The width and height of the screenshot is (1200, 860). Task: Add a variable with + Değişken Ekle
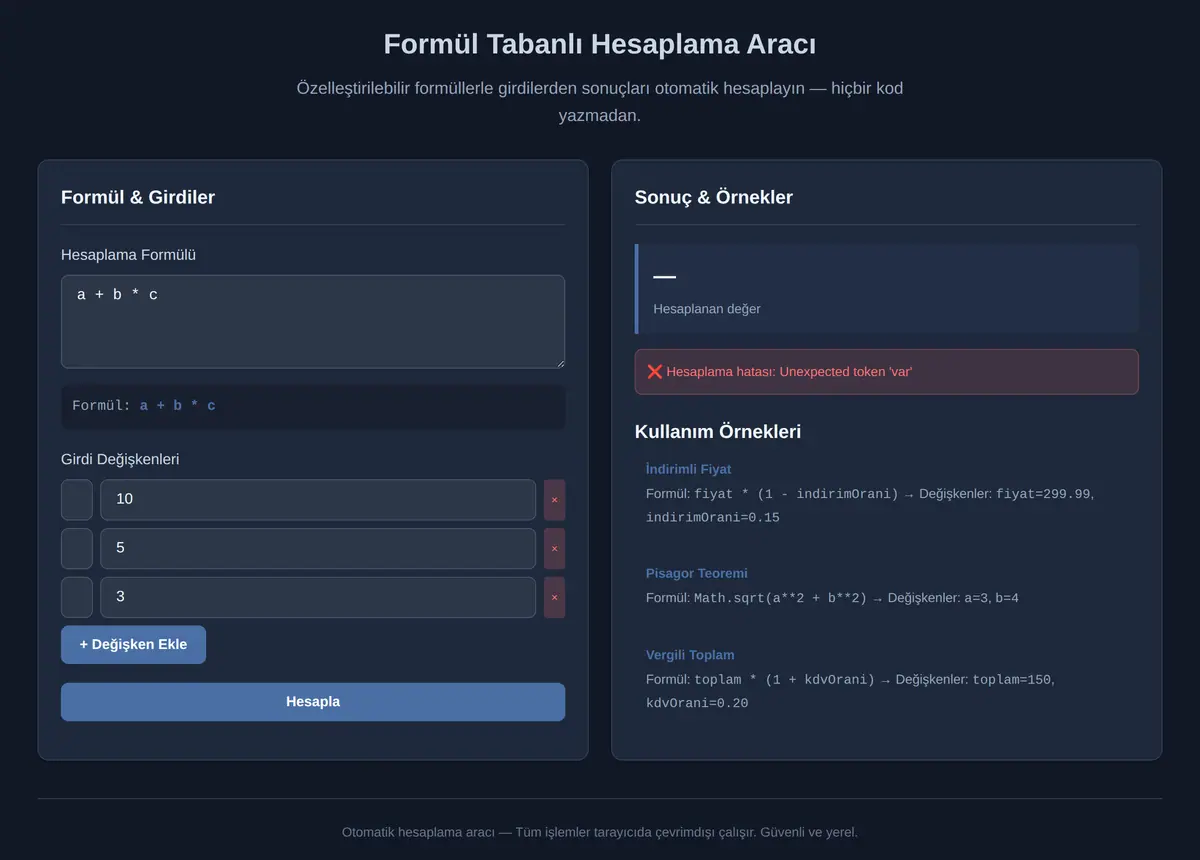click(133, 645)
